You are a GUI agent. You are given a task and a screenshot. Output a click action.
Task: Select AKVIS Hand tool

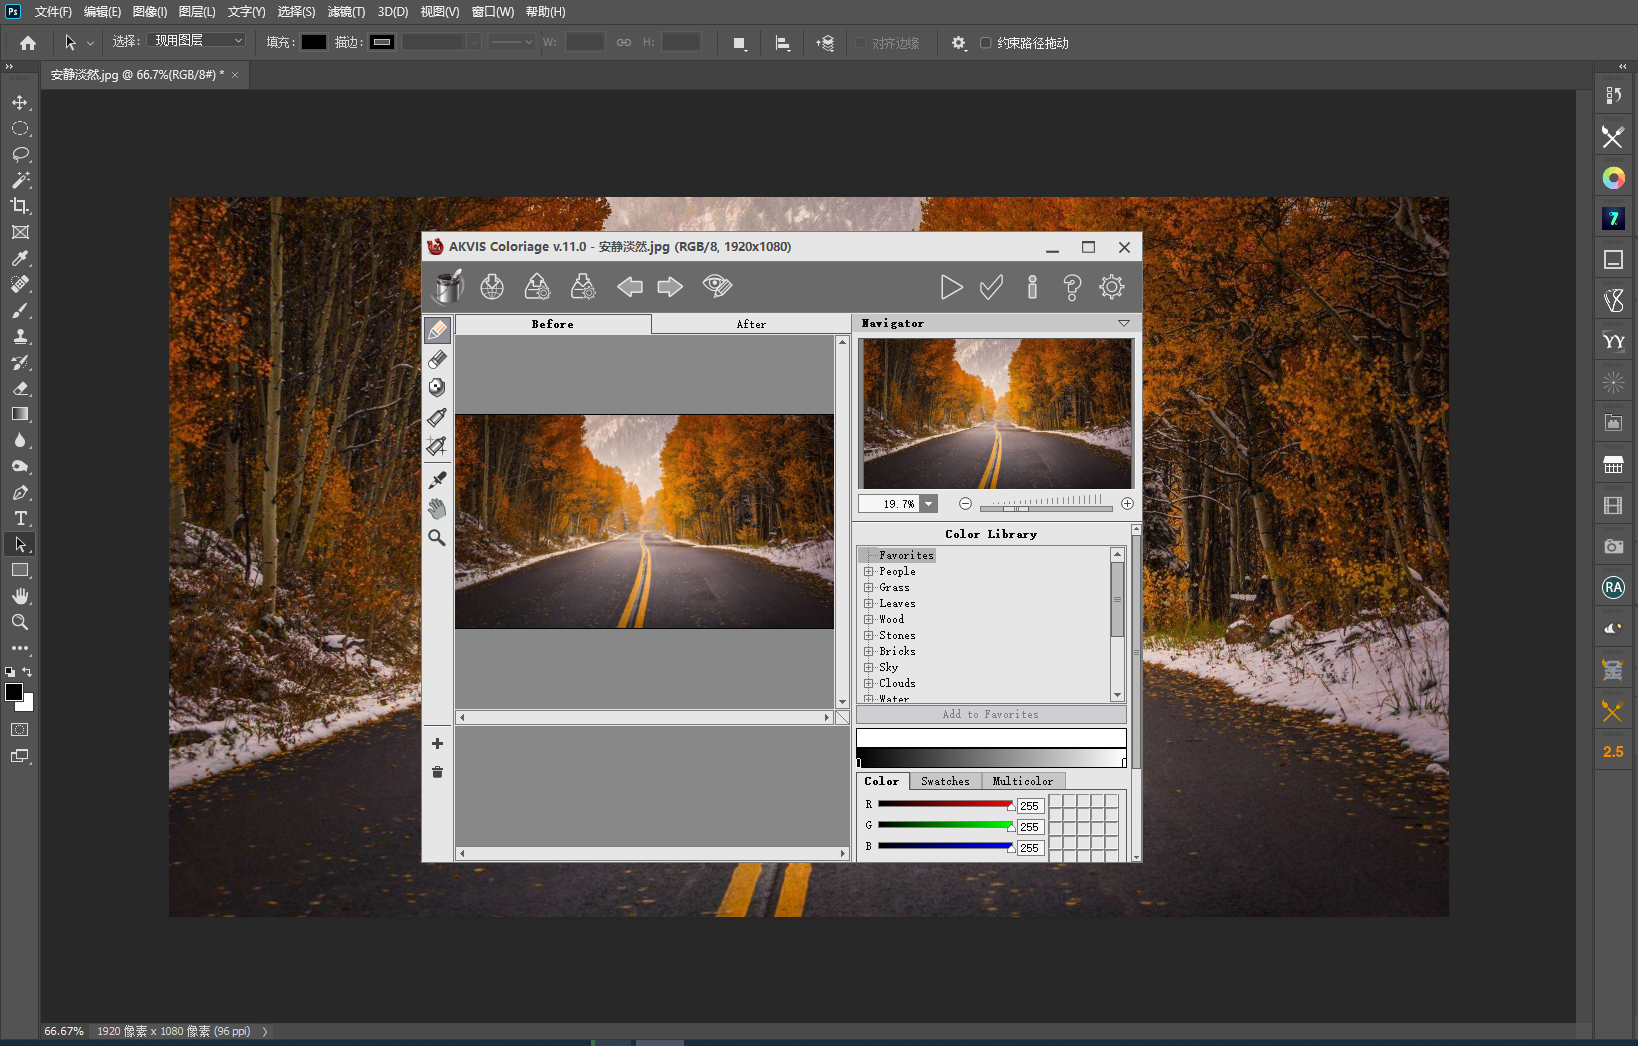(437, 509)
